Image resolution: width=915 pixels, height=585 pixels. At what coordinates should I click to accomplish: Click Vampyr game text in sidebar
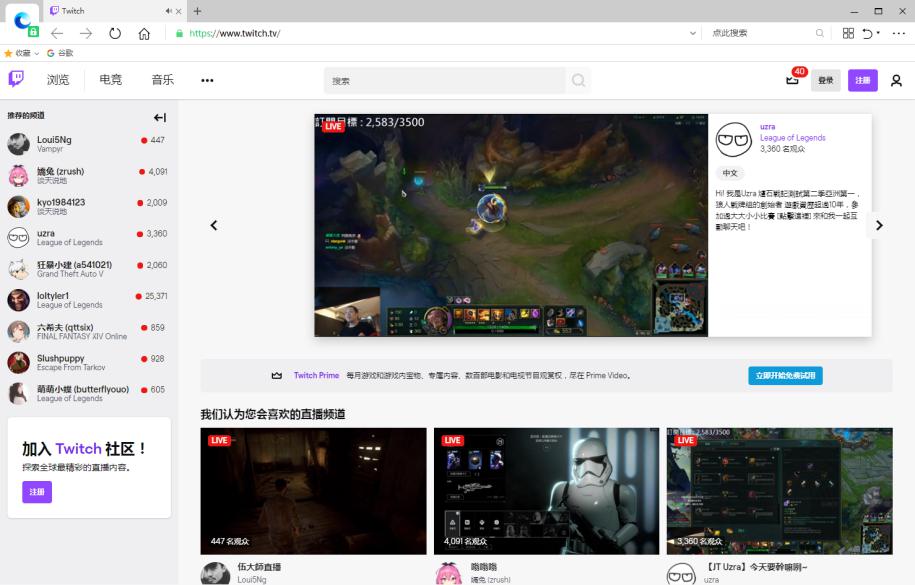click(x=50, y=149)
